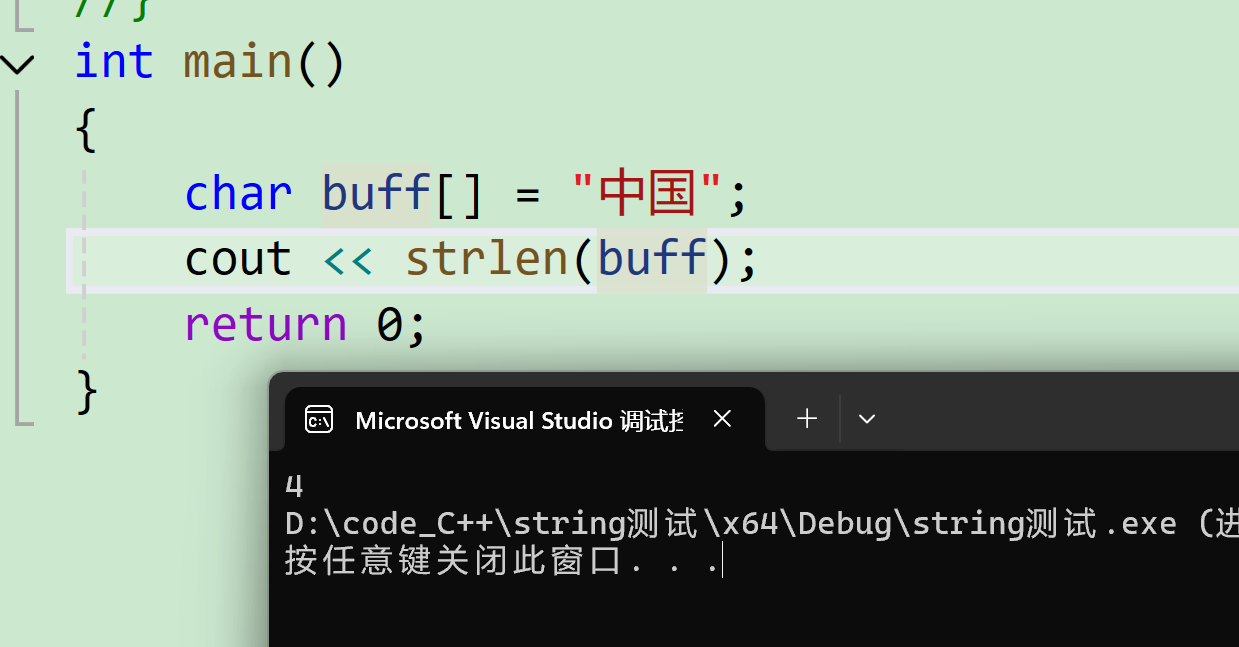Open a new terminal tab with plus icon
Screen dimensions: 1239x647
pyautogui.click(x=807, y=419)
